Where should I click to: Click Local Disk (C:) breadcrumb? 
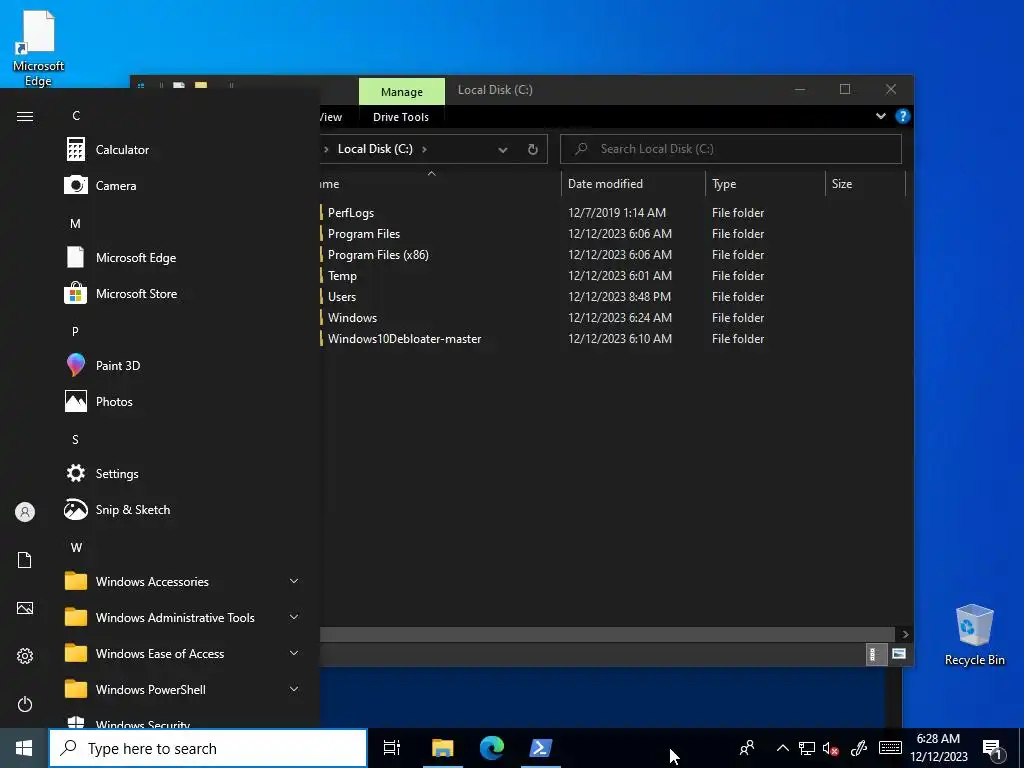[x=375, y=149]
